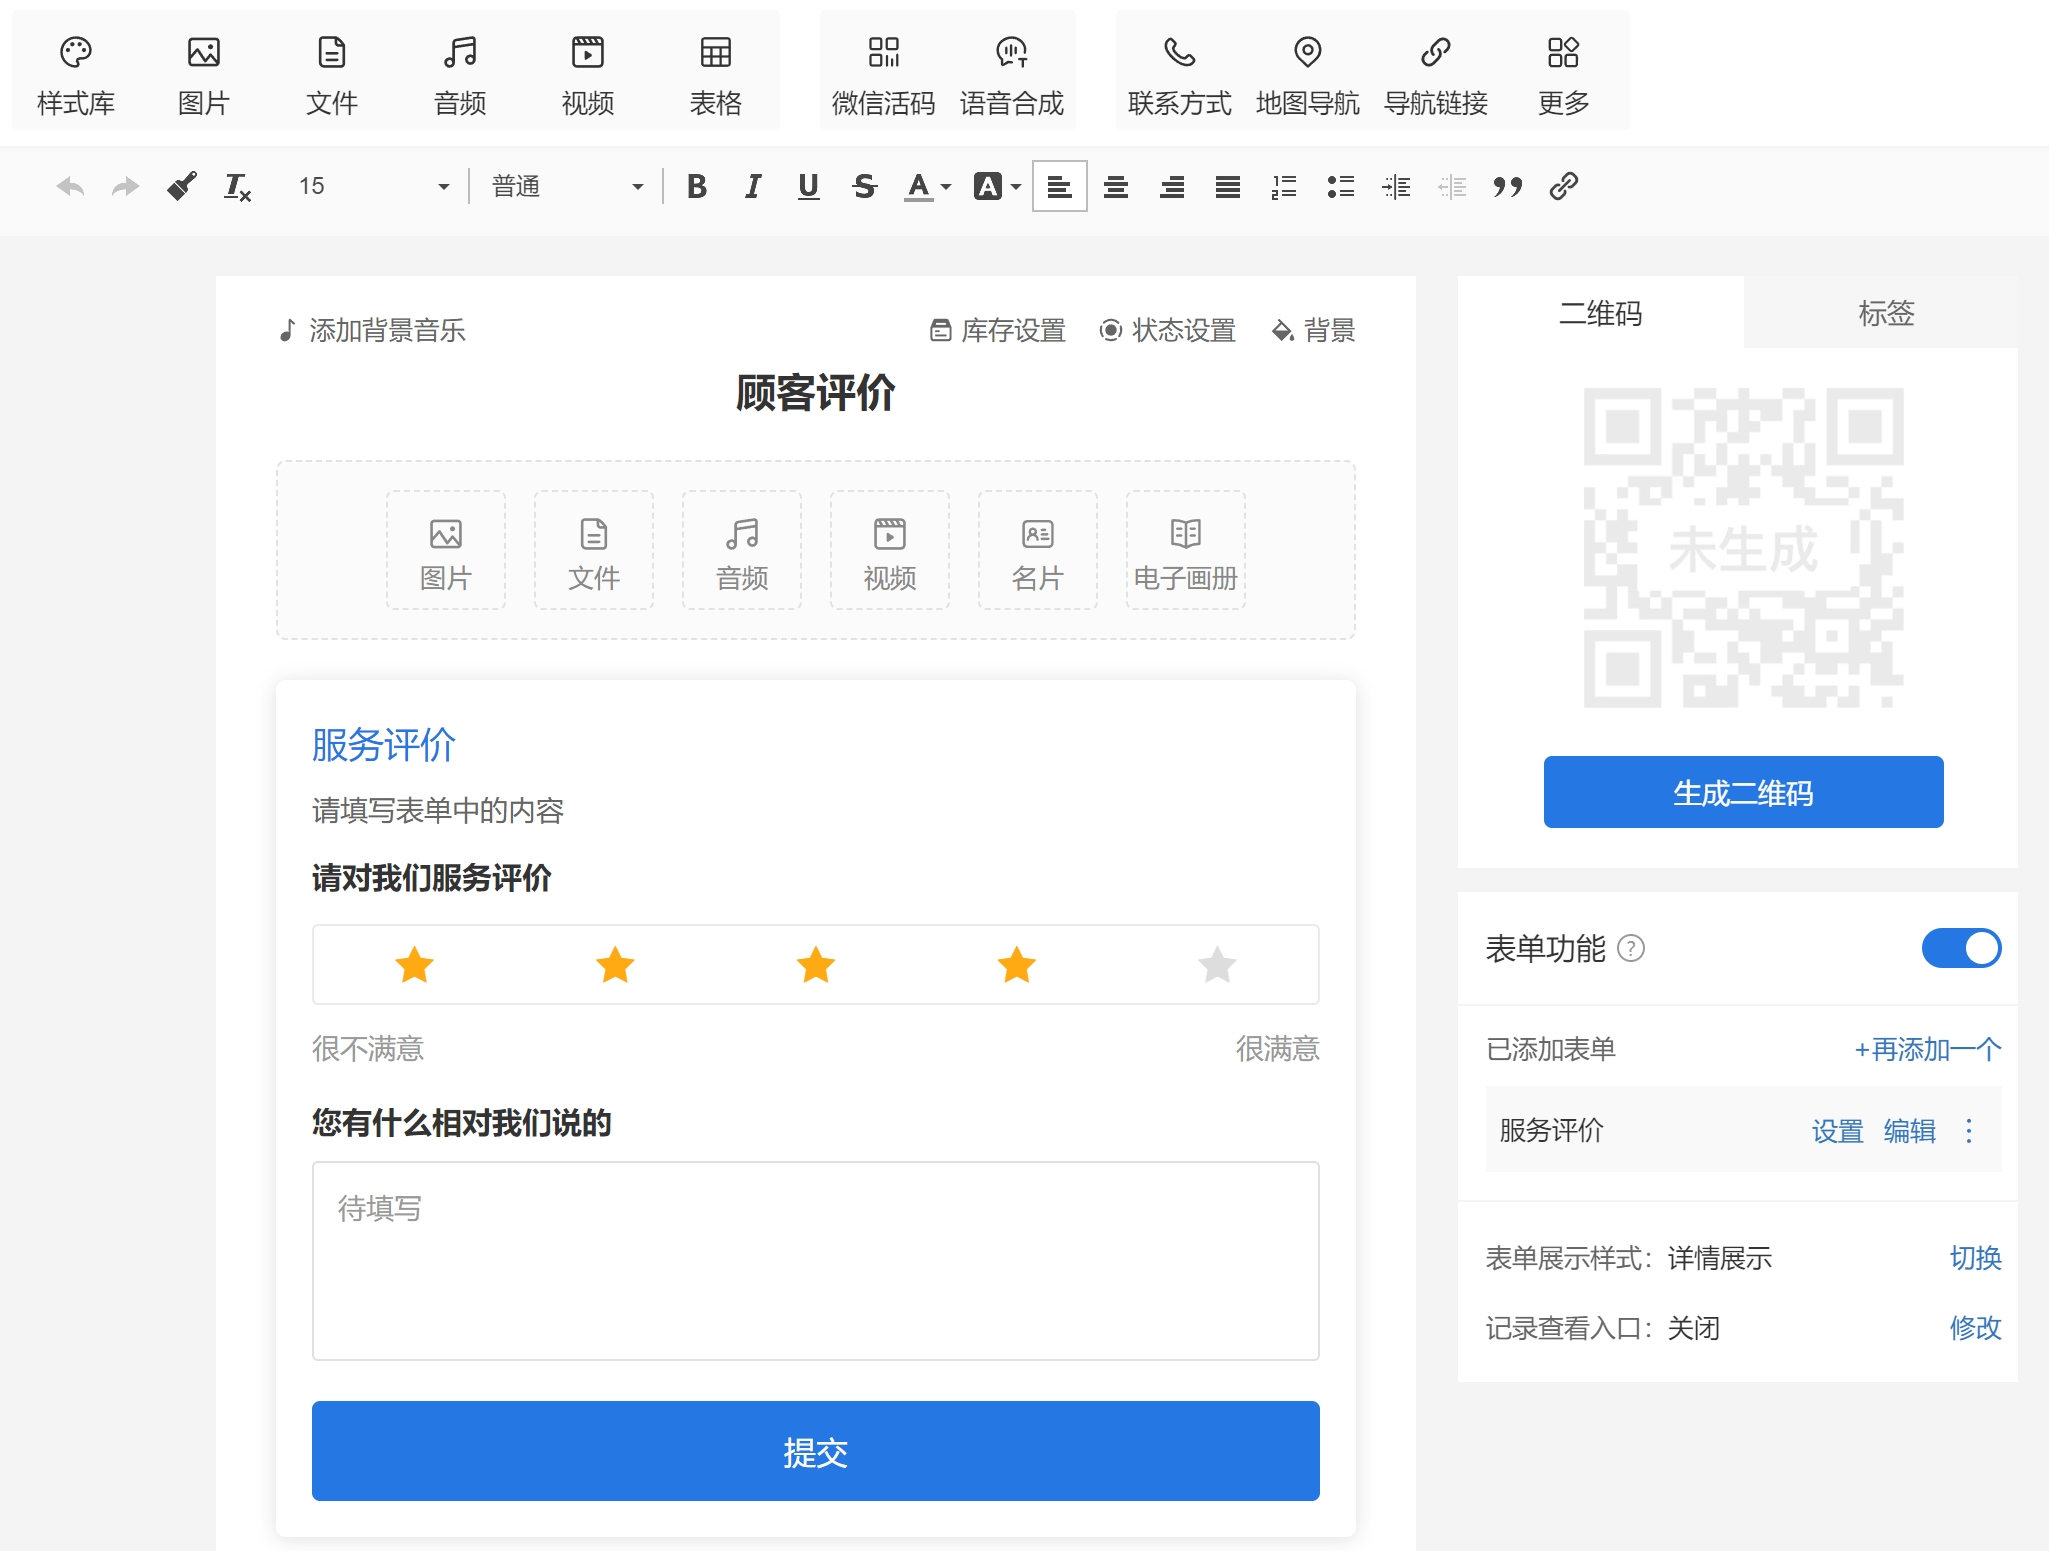Add 图片 in content placeholder

(446, 550)
